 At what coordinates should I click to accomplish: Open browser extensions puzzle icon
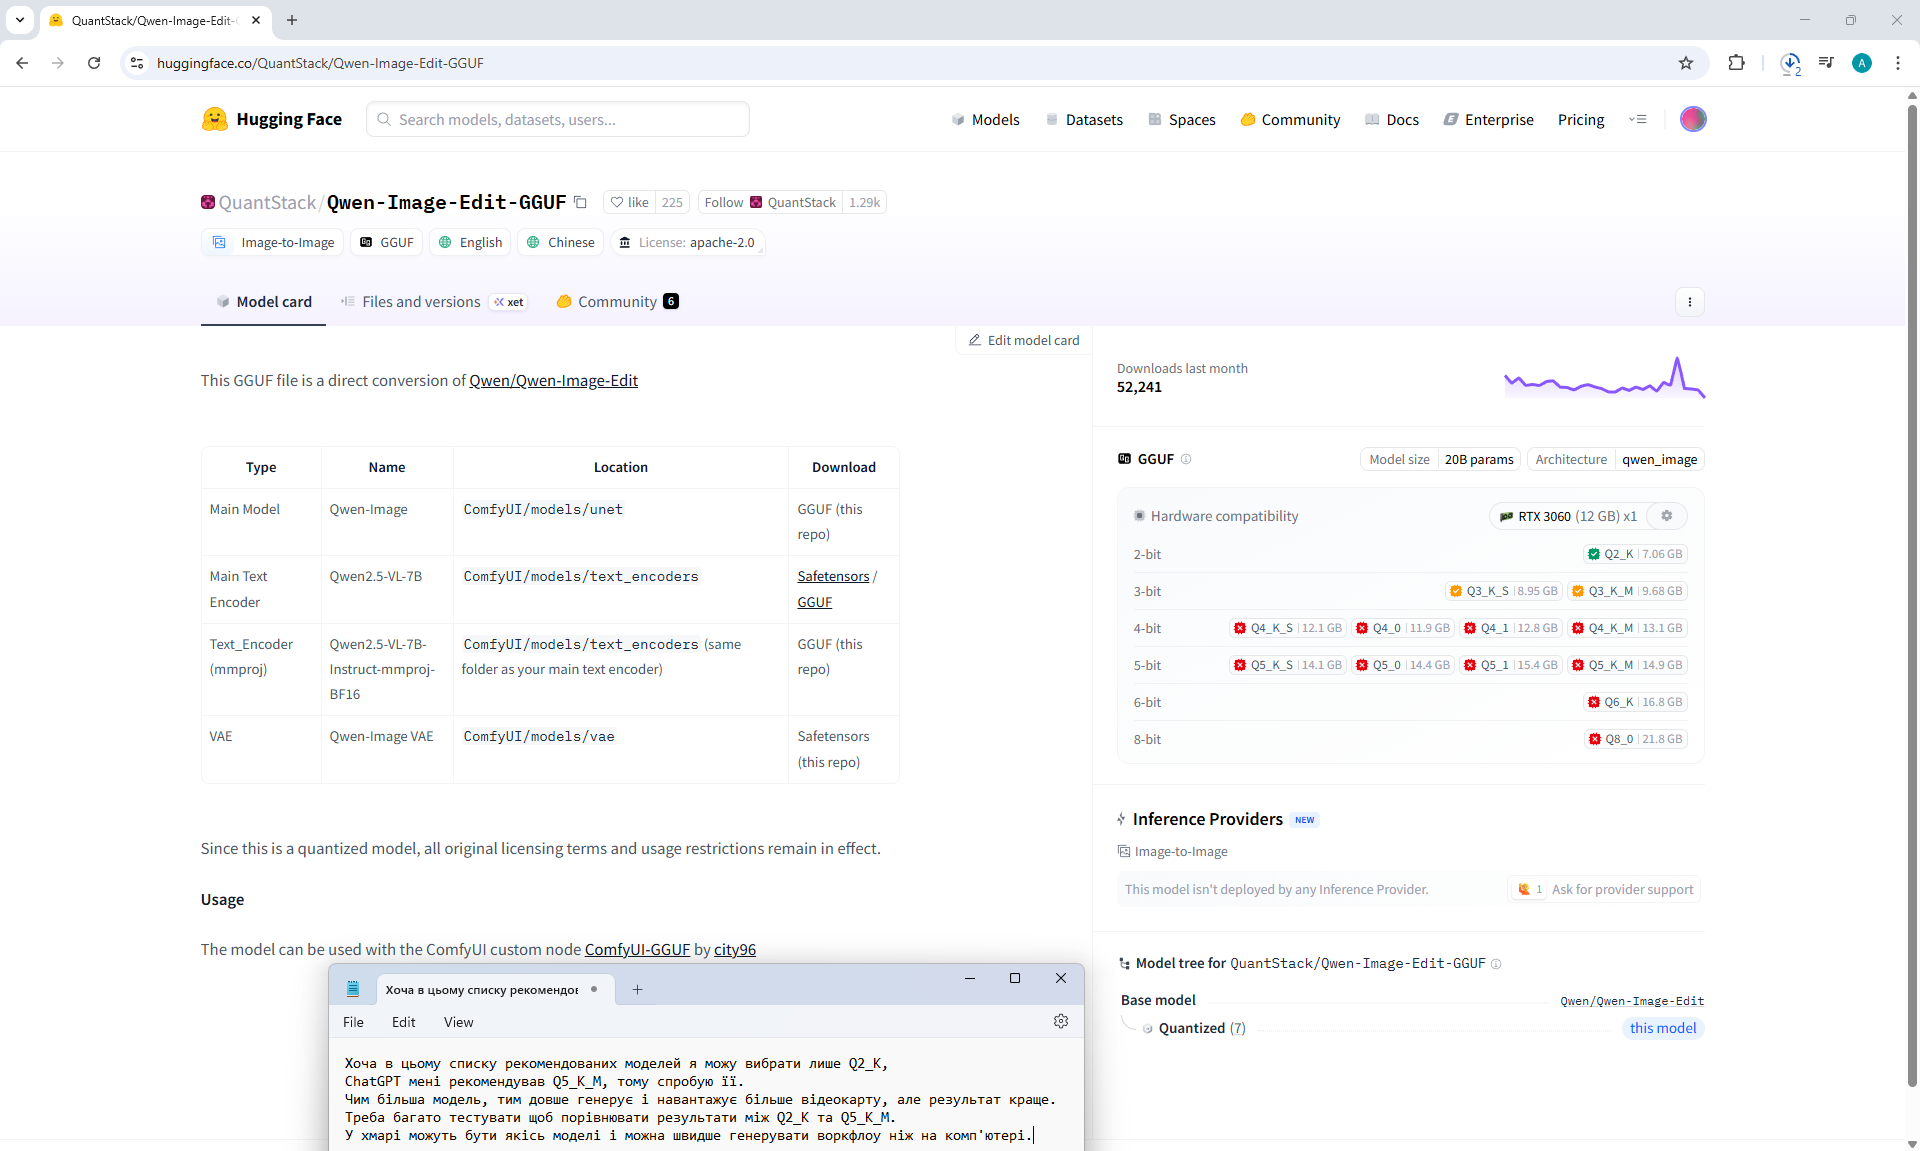coord(1736,63)
